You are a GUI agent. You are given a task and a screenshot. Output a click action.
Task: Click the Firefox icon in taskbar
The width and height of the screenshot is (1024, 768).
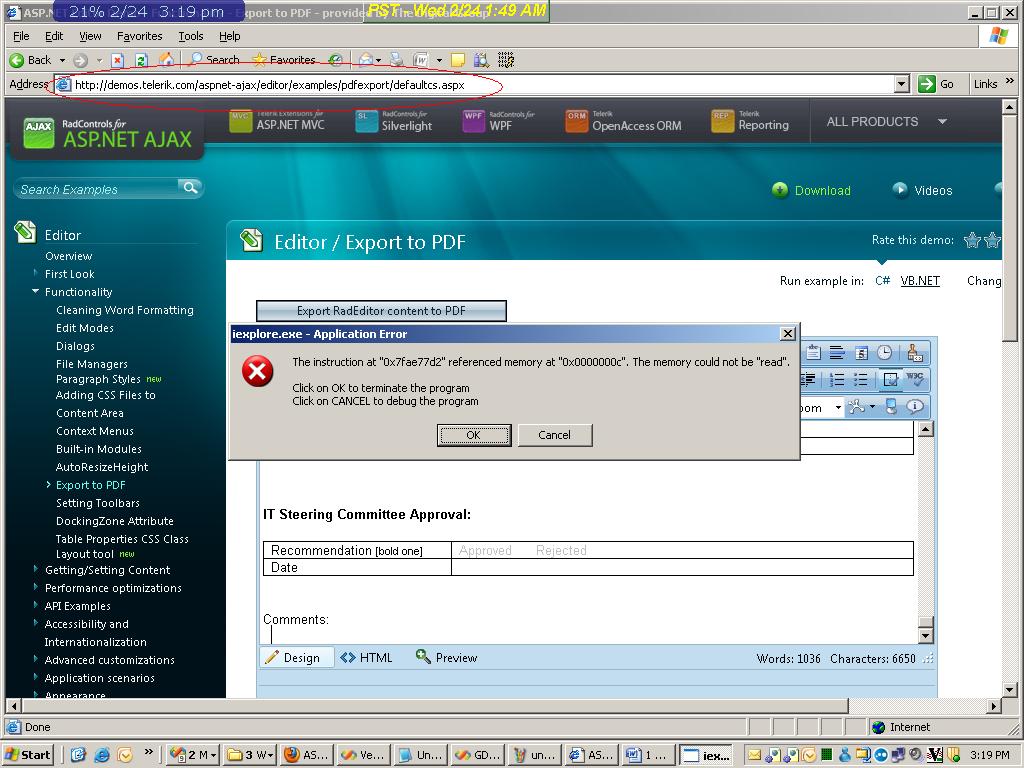click(x=292, y=755)
